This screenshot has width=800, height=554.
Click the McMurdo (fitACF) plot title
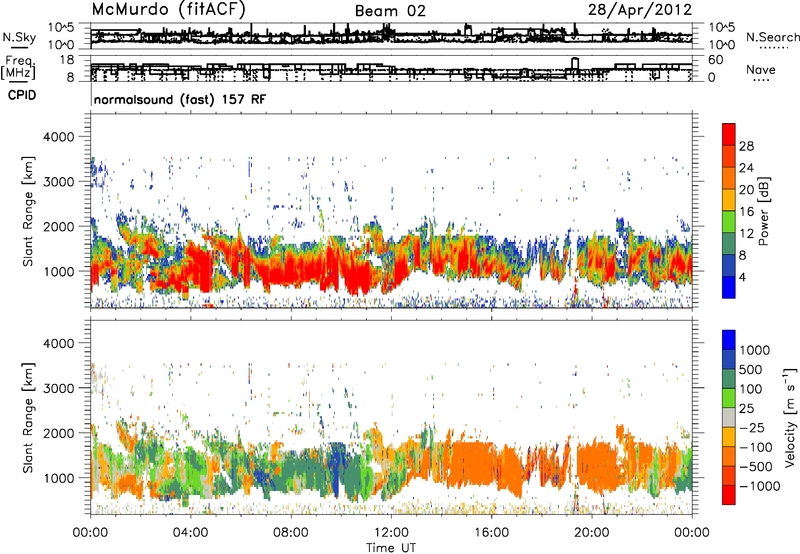[168, 10]
